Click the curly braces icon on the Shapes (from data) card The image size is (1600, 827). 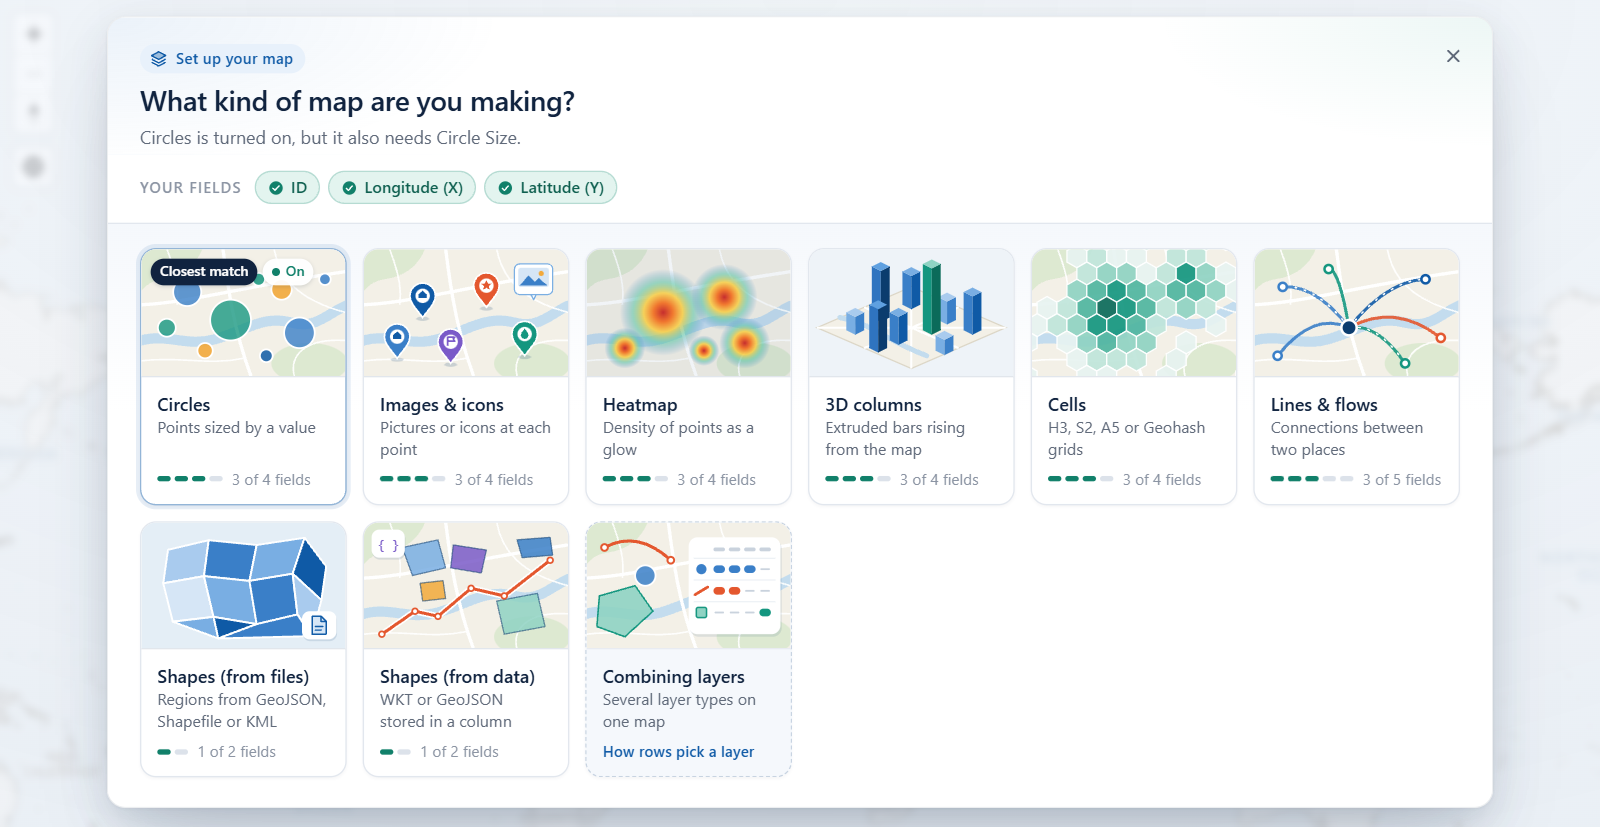click(388, 545)
